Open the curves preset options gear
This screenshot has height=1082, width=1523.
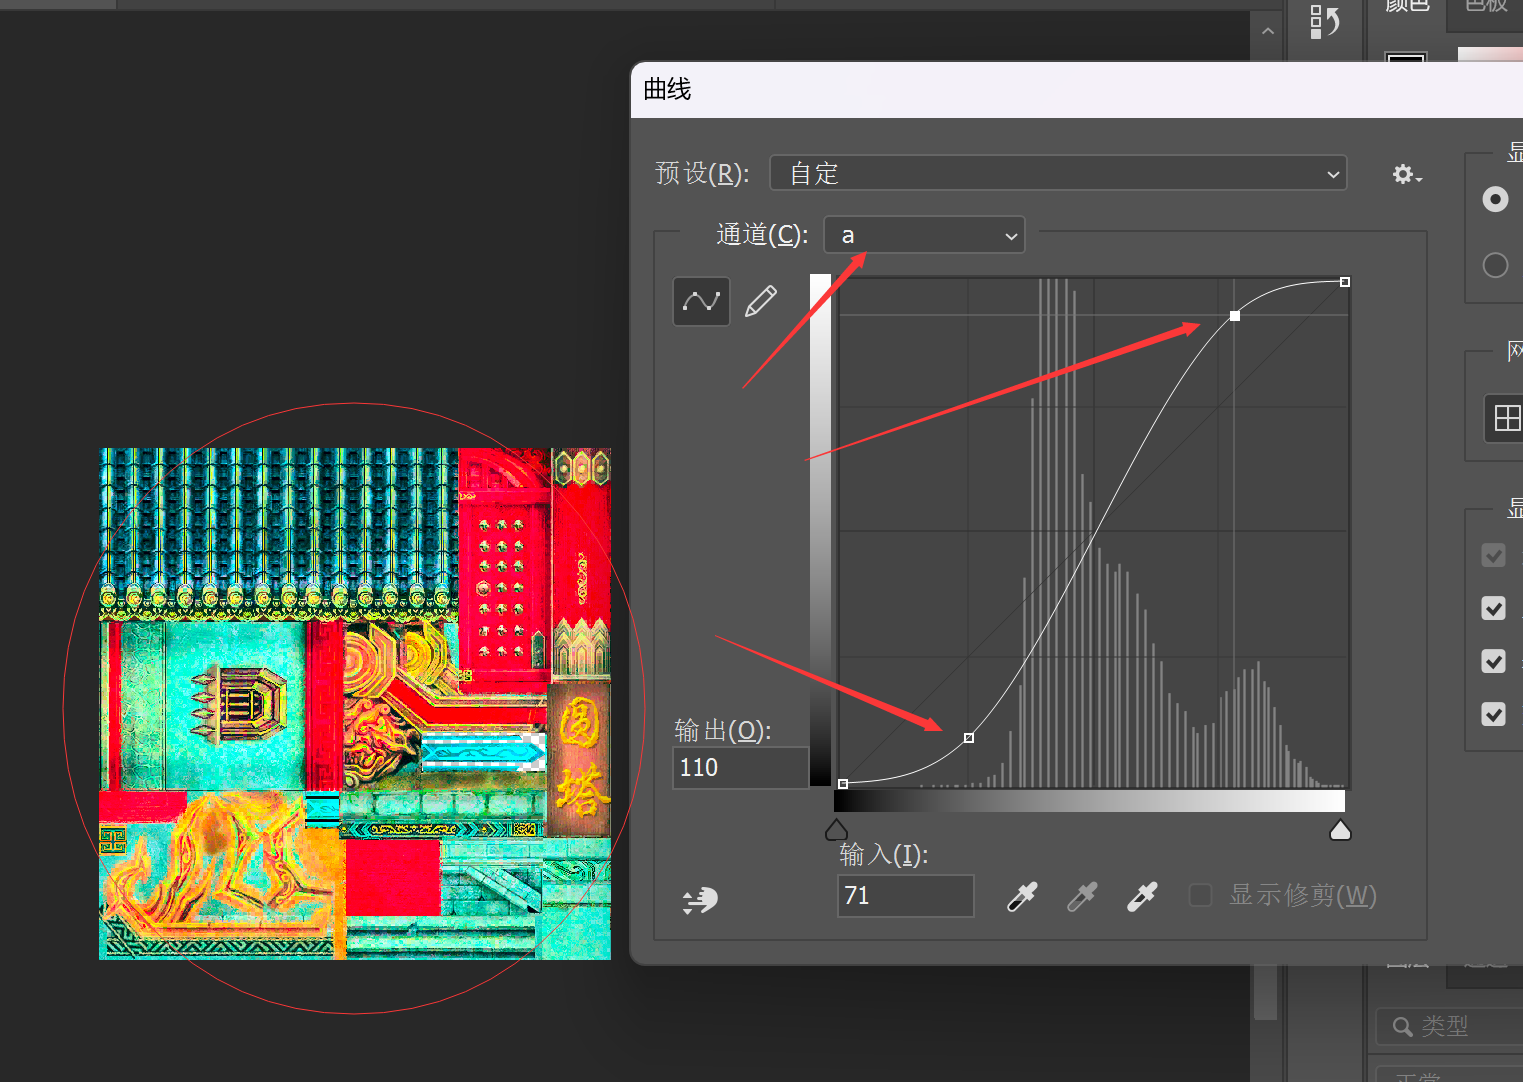coord(1406,174)
